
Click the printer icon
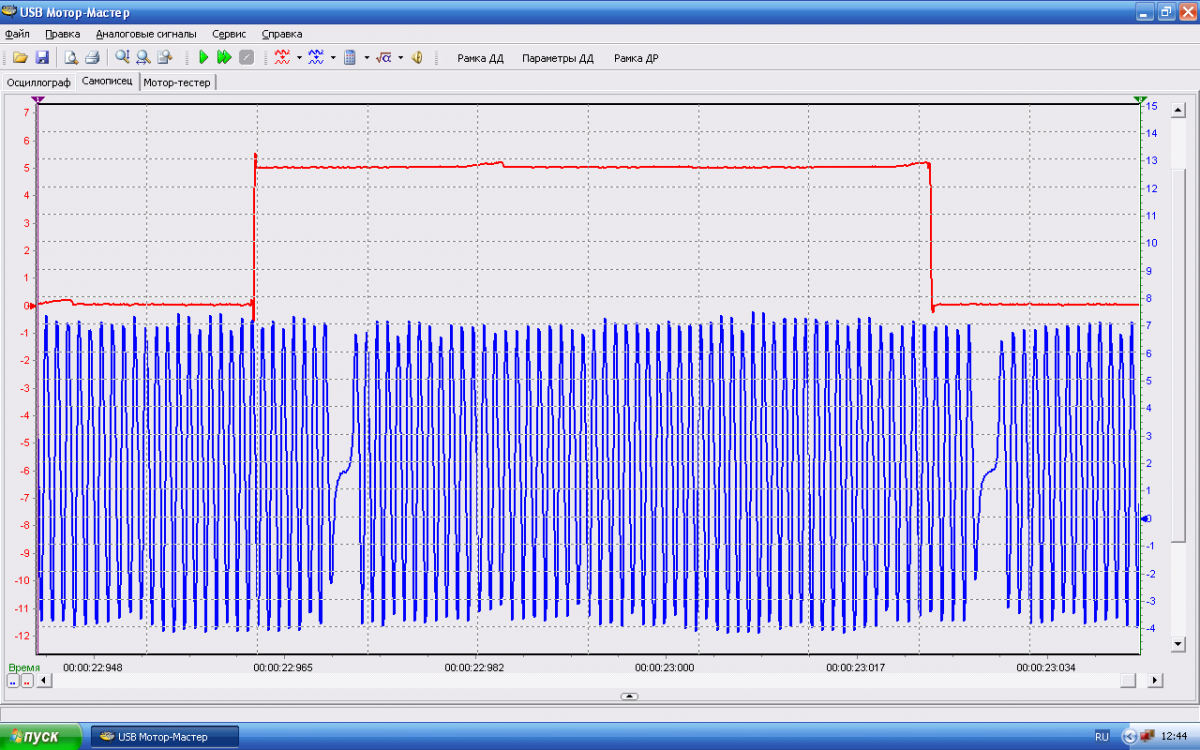pyautogui.click(x=92, y=58)
